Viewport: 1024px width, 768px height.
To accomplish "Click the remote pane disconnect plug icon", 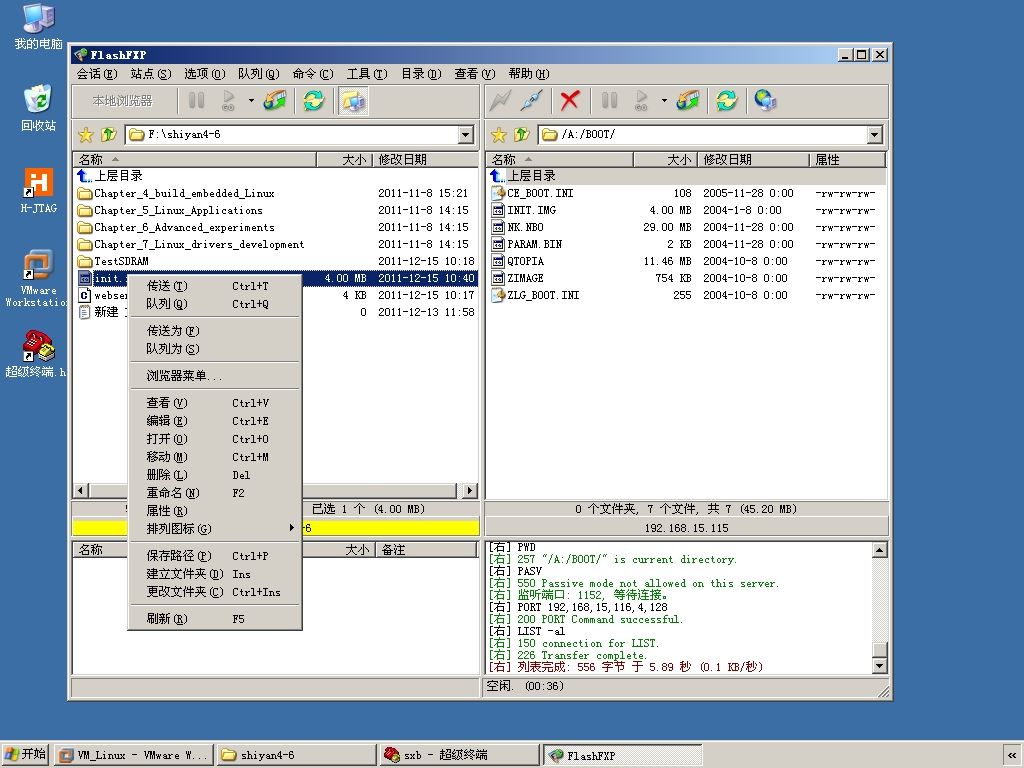I will coord(532,101).
